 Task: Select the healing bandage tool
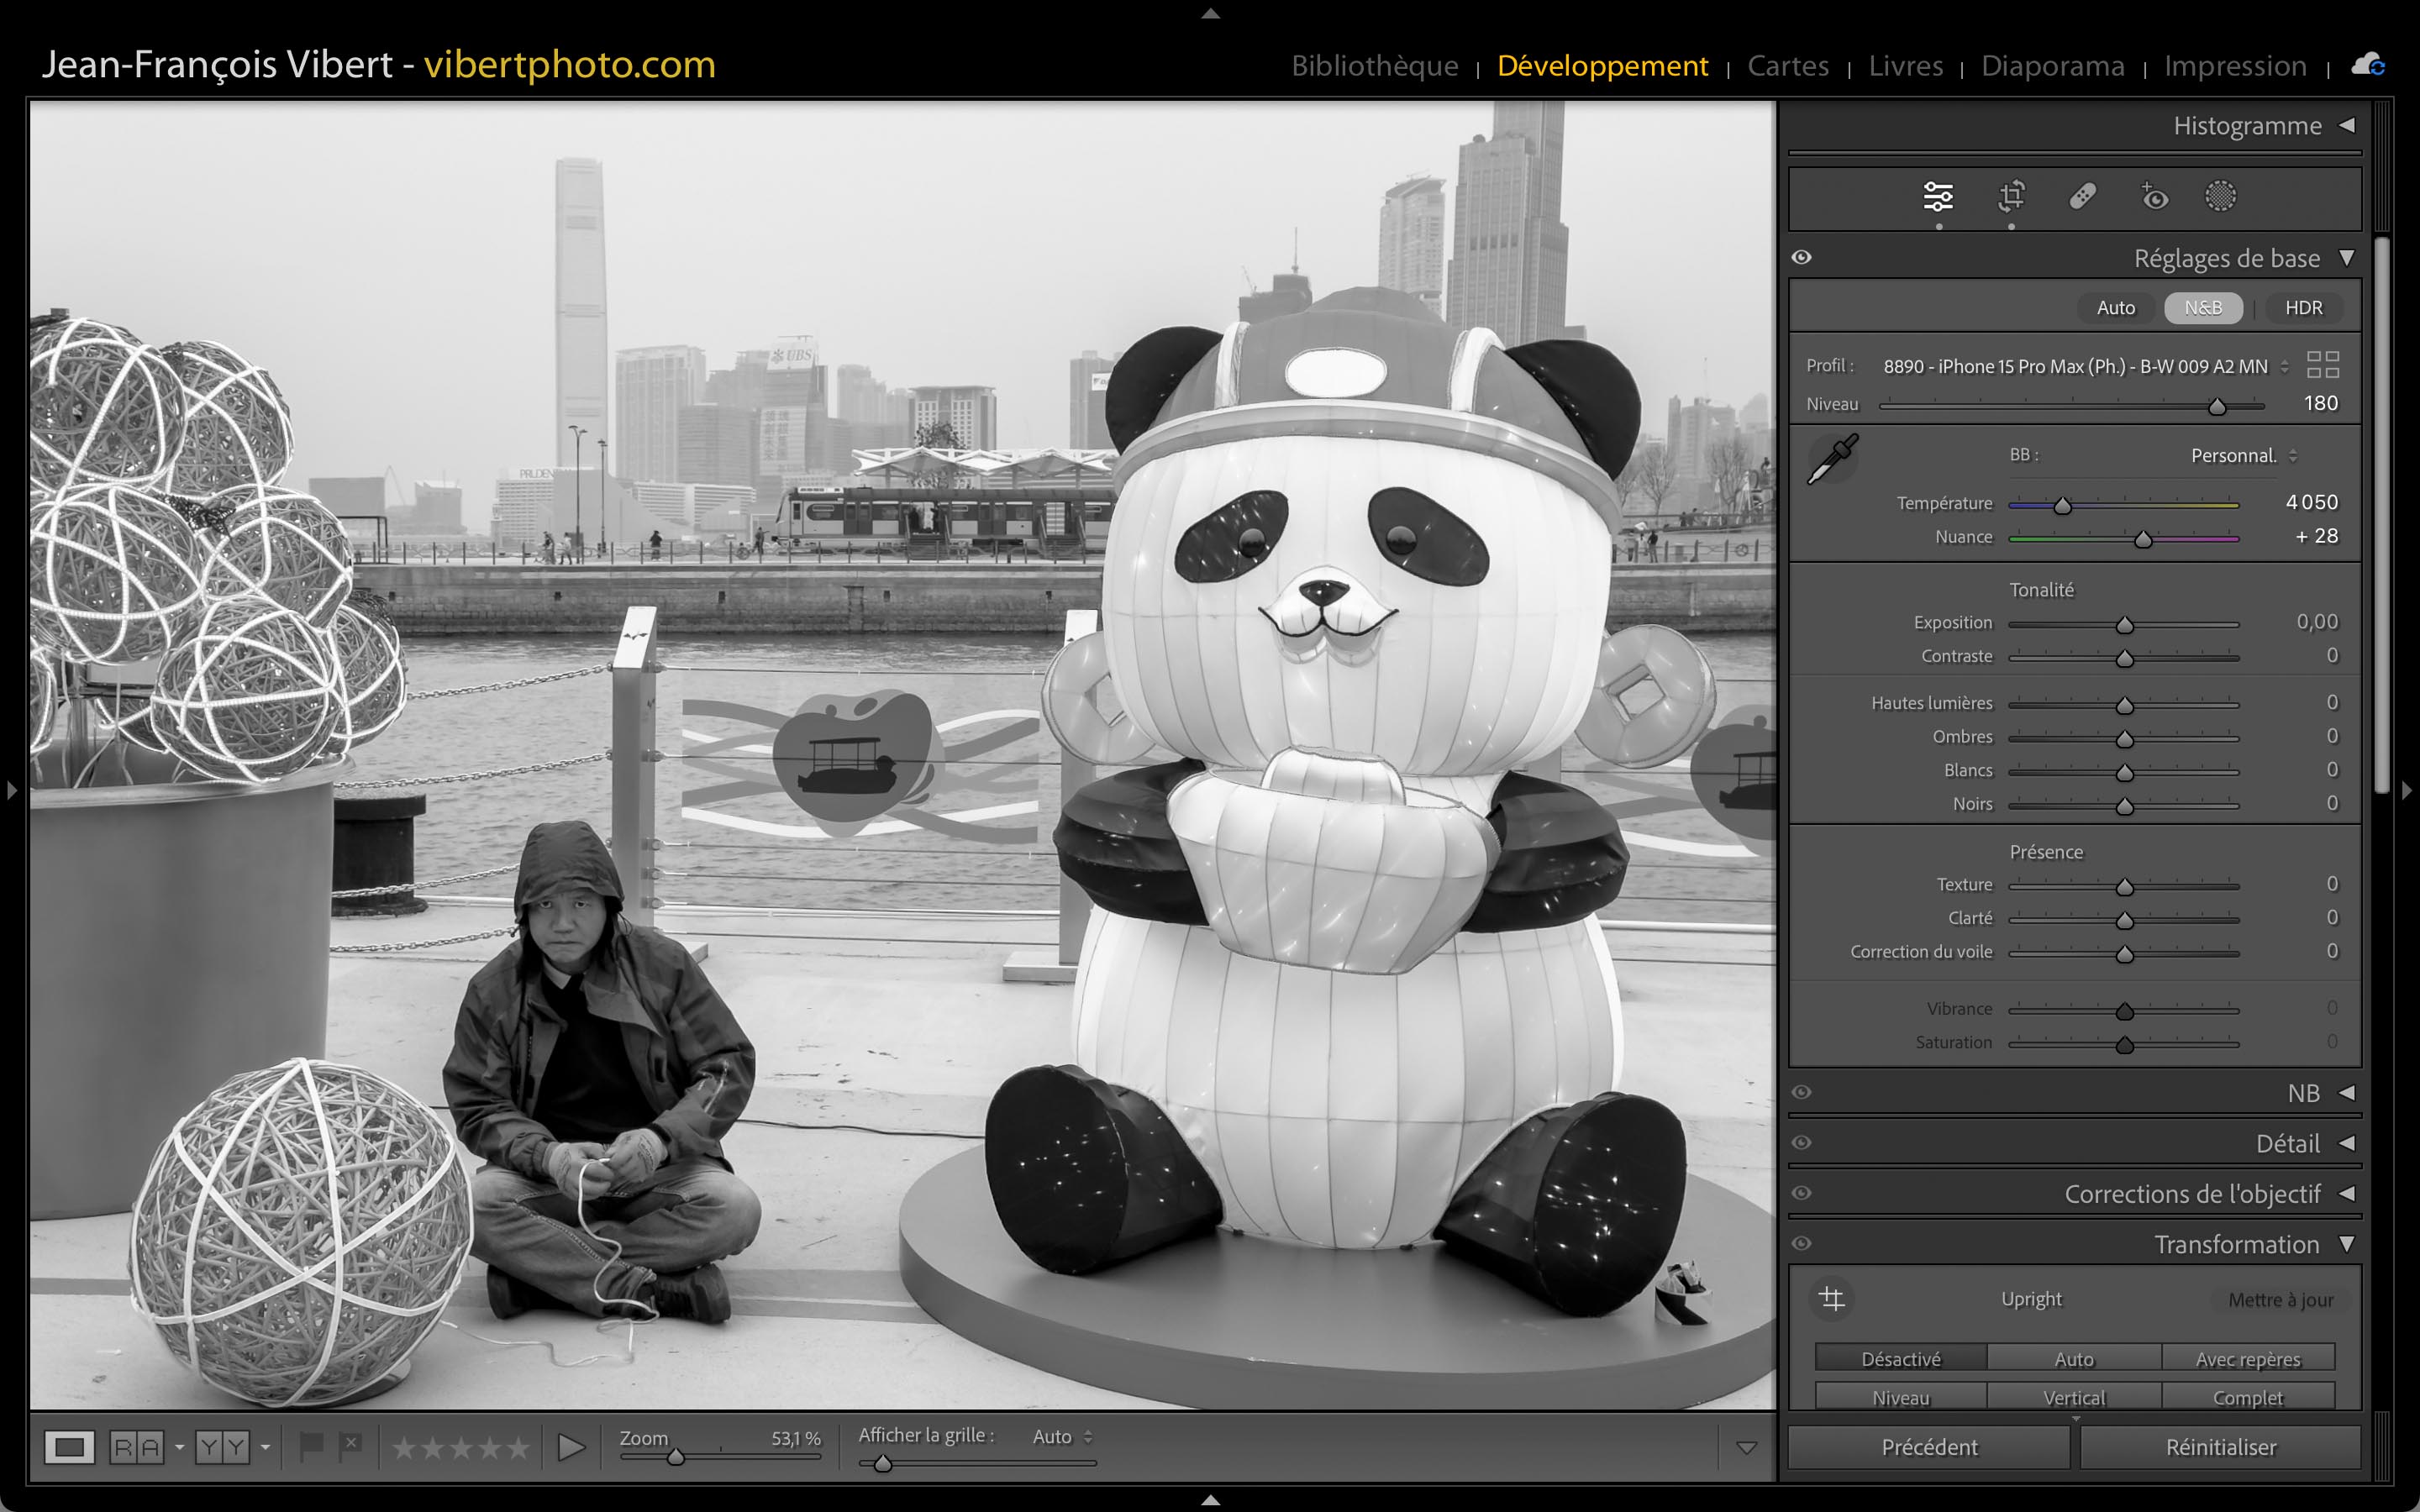point(2082,196)
